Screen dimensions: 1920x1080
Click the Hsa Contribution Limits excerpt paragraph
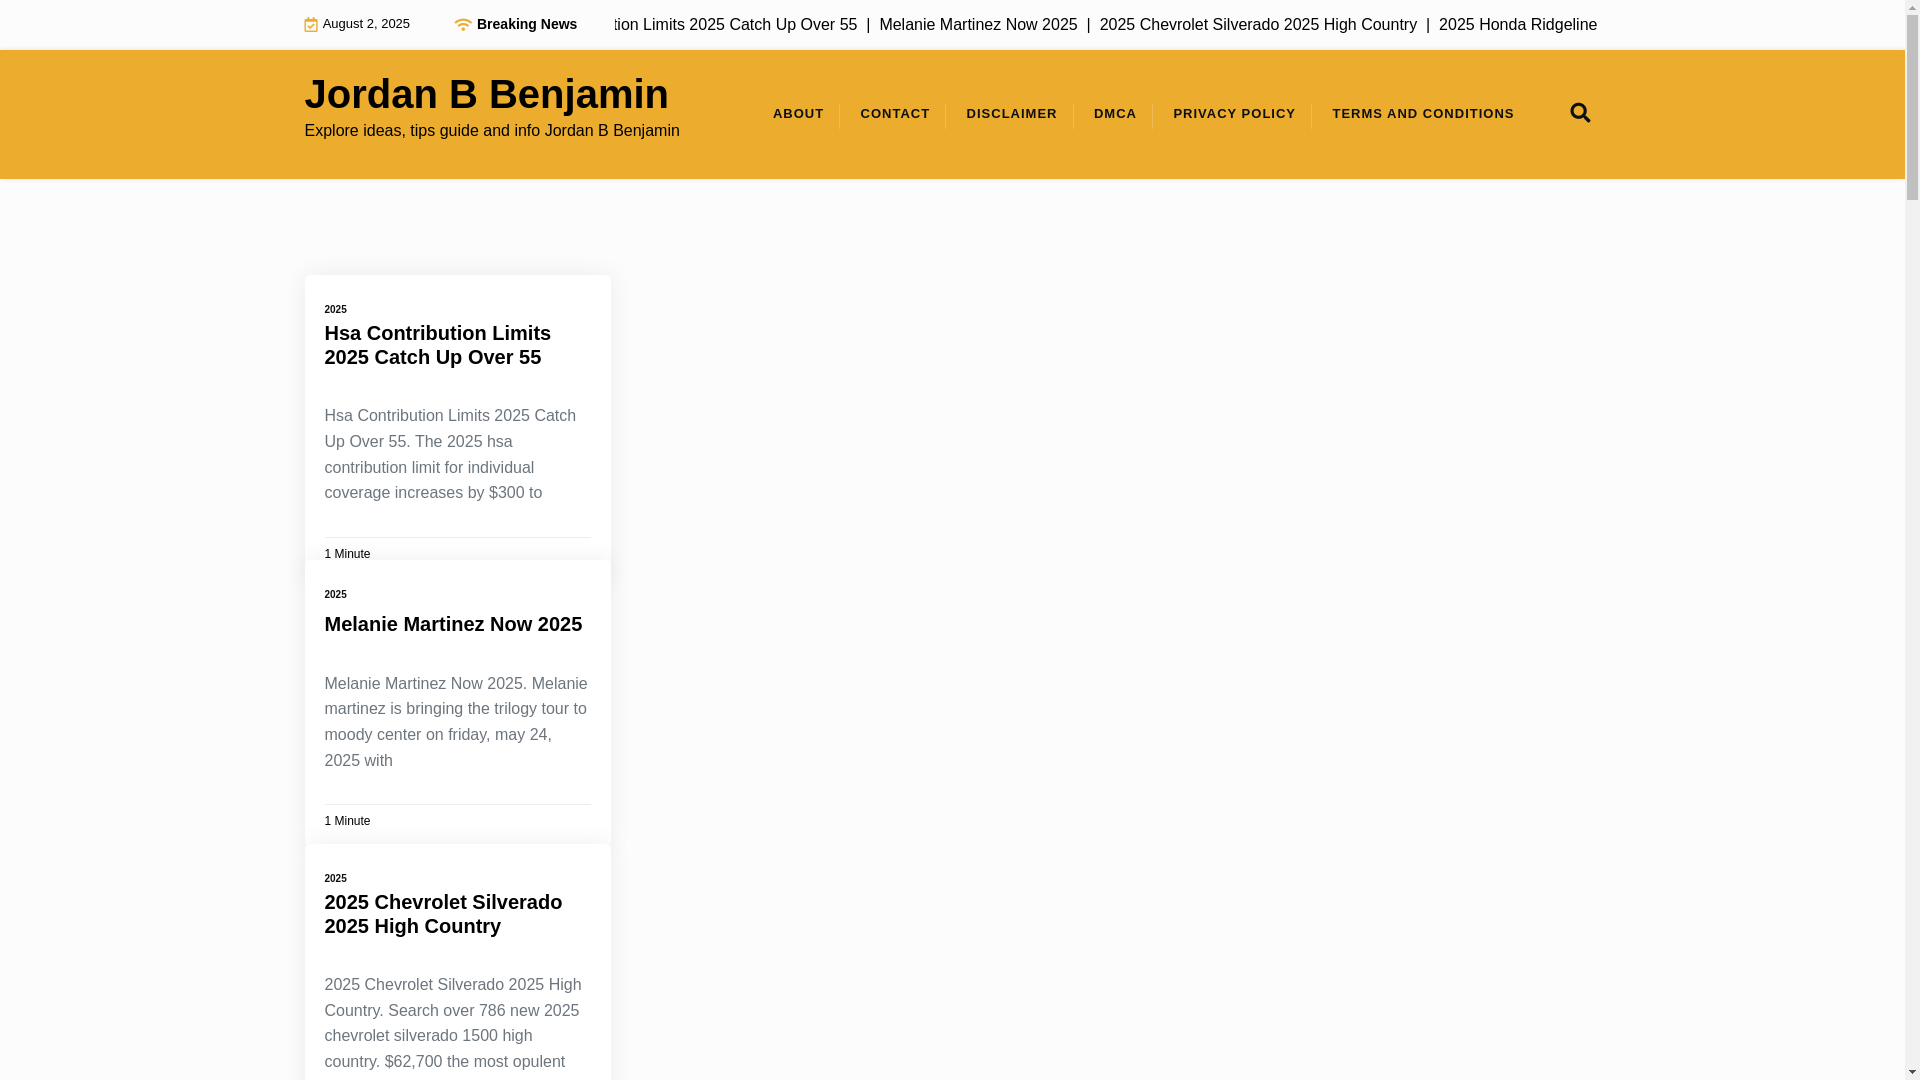coord(452,454)
